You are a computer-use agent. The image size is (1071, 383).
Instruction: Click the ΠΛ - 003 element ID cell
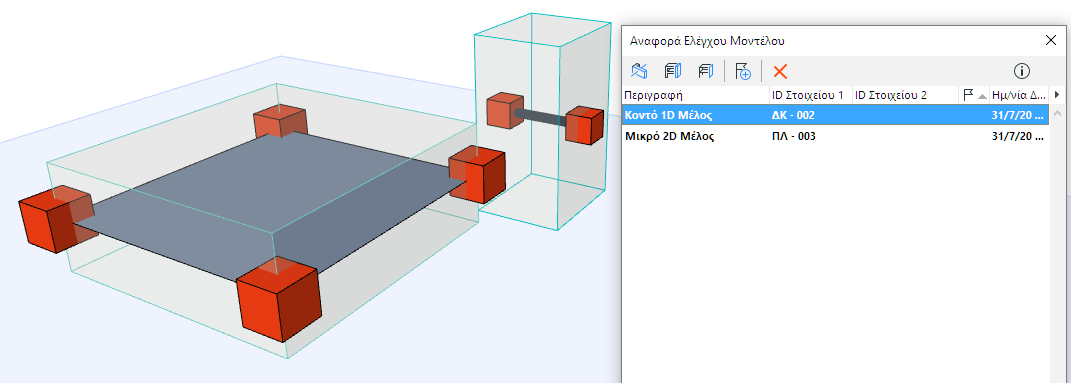click(x=794, y=137)
